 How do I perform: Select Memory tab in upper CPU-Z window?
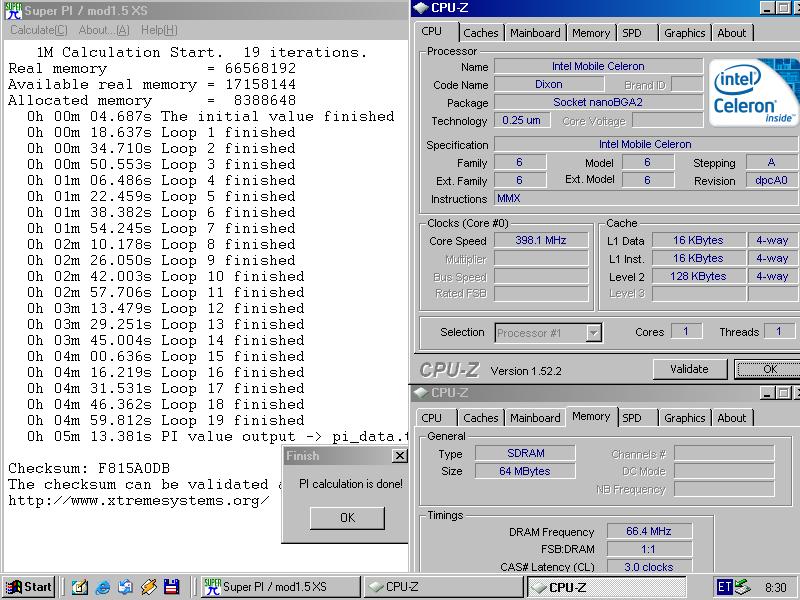click(x=591, y=33)
